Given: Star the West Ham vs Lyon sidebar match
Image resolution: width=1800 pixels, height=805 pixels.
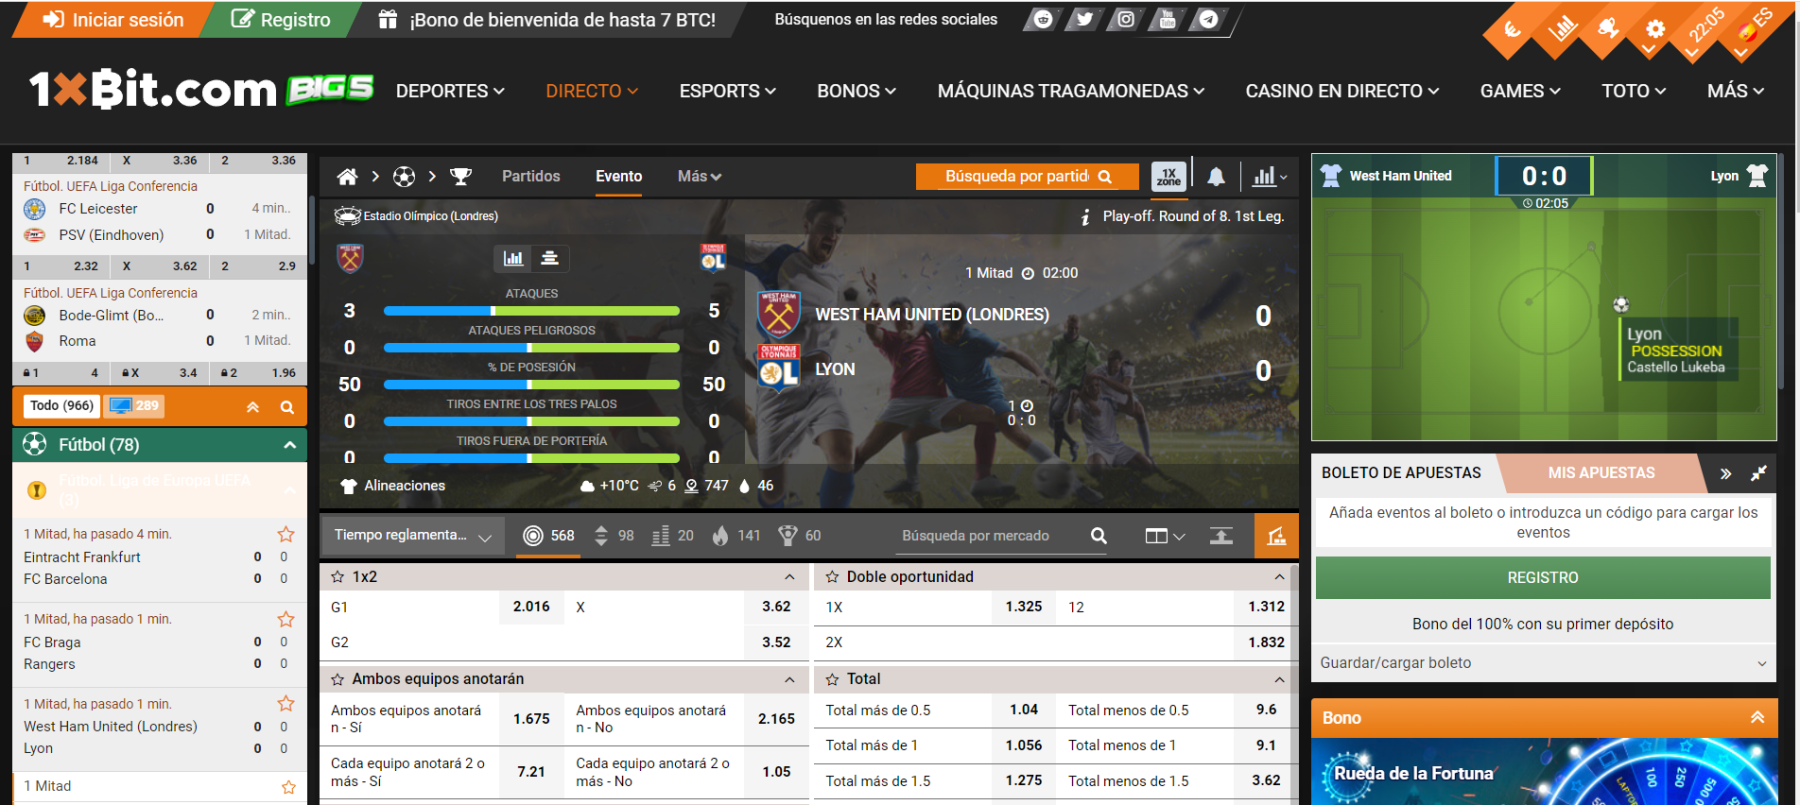Looking at the screenshot, I should click(x=286, y=704).
